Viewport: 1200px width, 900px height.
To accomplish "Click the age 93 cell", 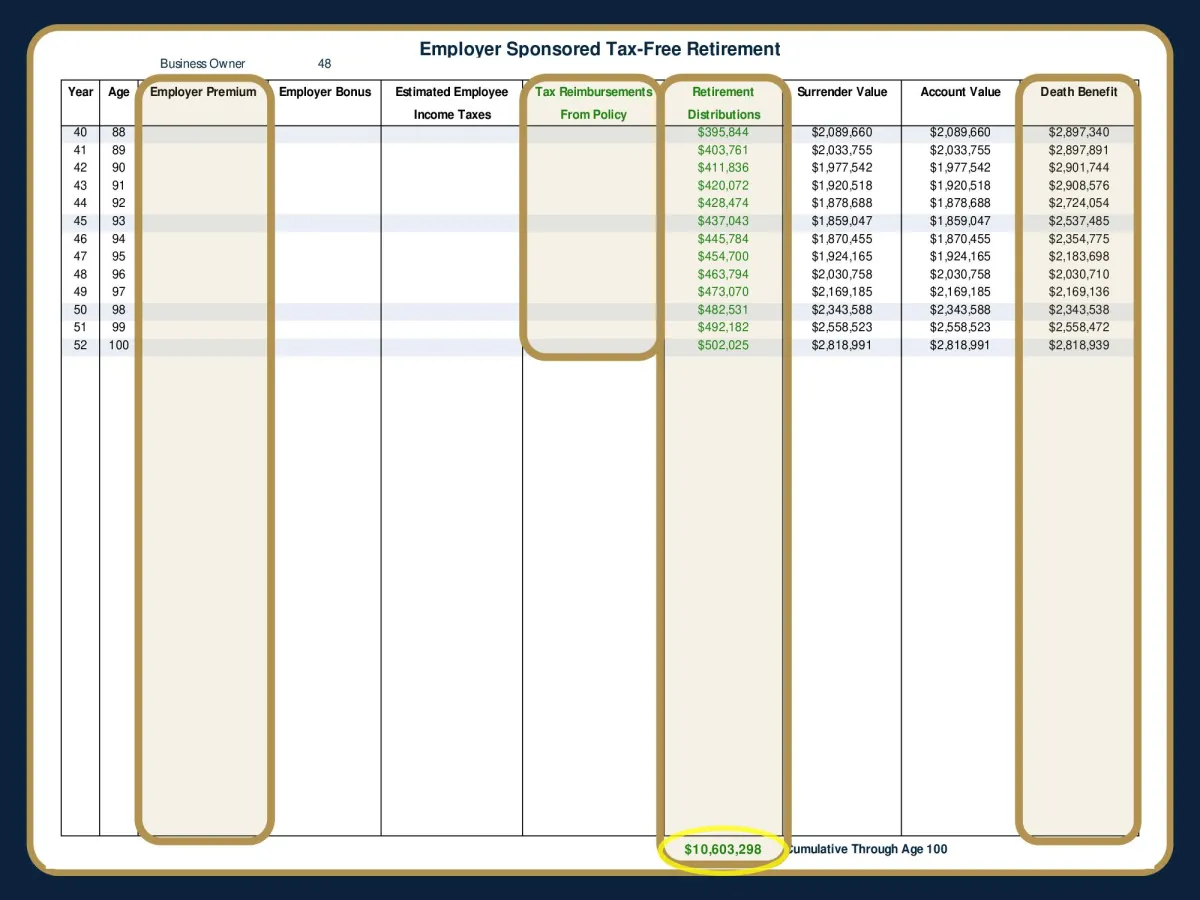I will 119,221.
